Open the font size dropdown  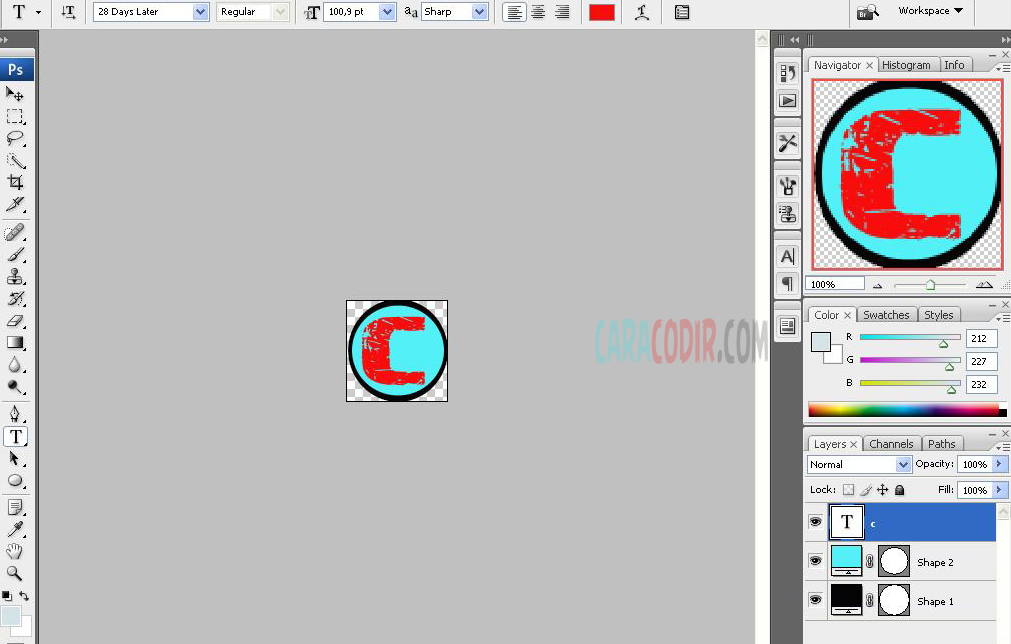click(387, 12)
